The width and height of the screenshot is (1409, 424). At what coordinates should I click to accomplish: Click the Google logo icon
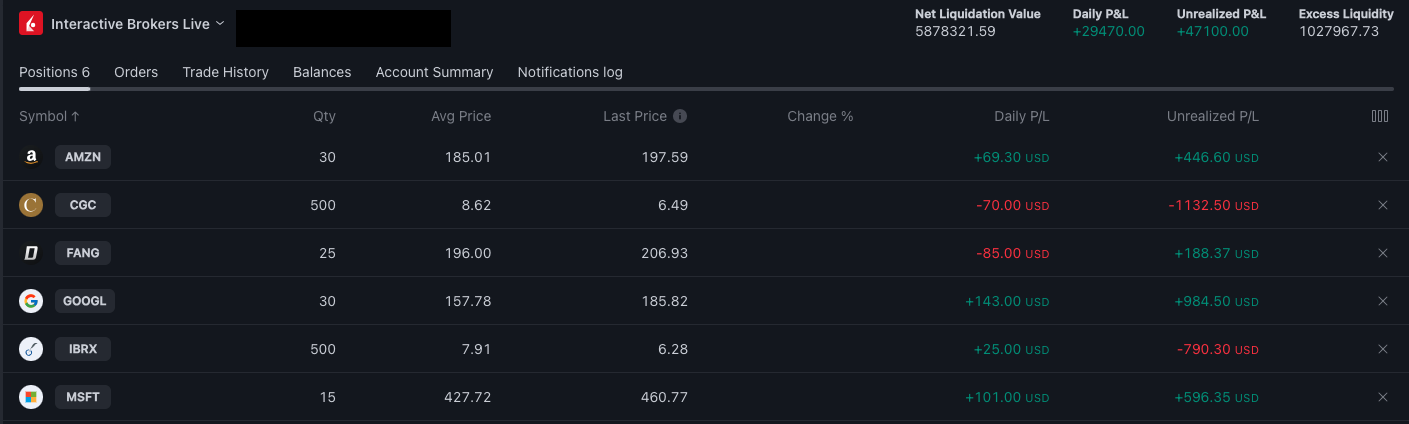31,301
